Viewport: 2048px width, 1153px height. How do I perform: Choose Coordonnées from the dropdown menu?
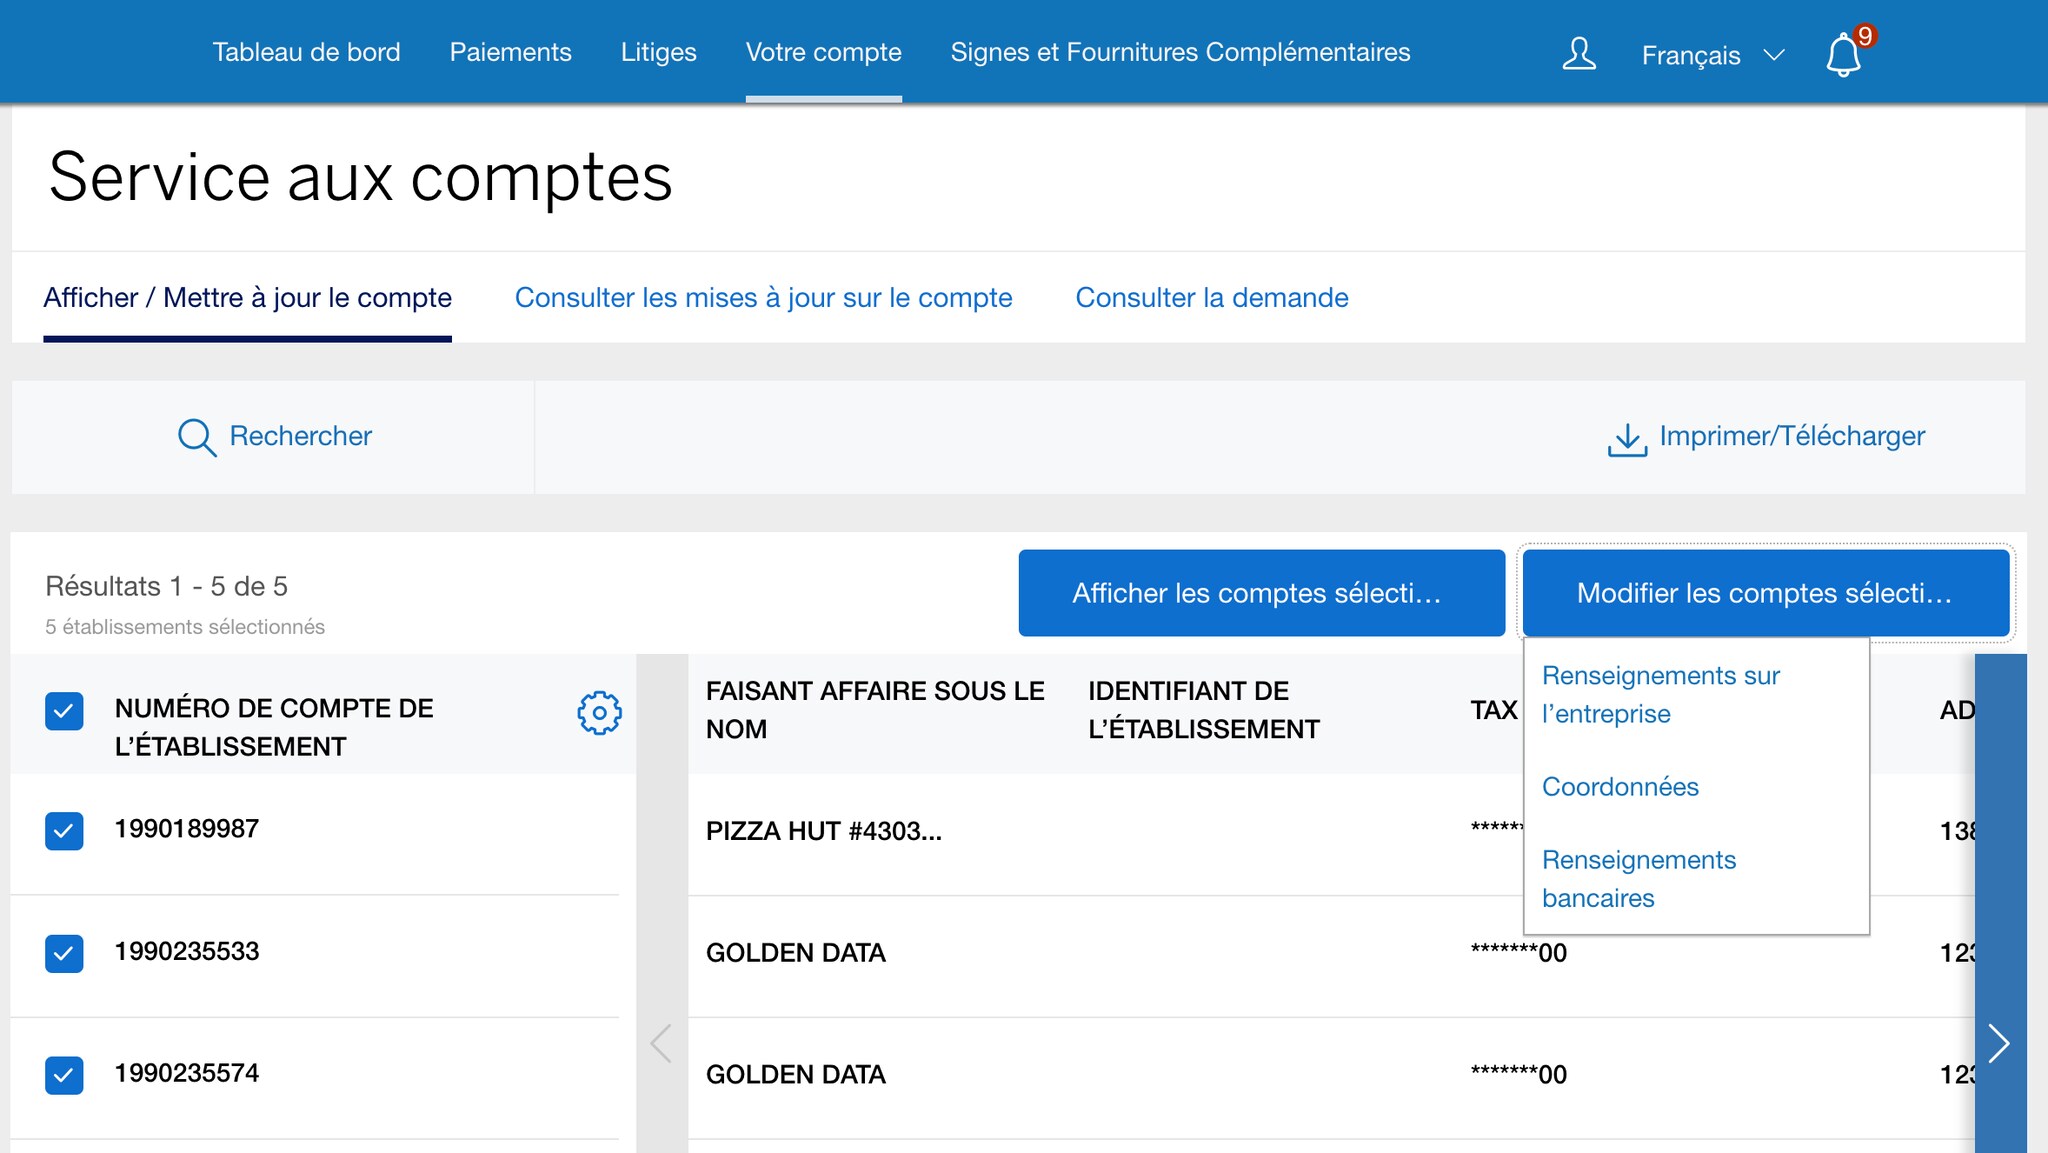click(x=1620, y=787)
